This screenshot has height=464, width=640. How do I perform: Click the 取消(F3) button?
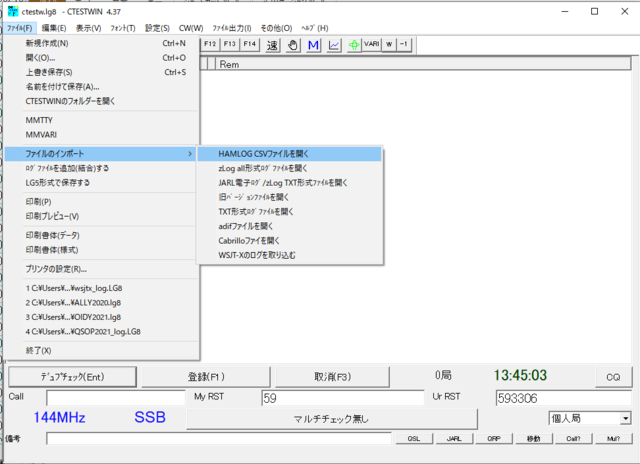point(332,377)
